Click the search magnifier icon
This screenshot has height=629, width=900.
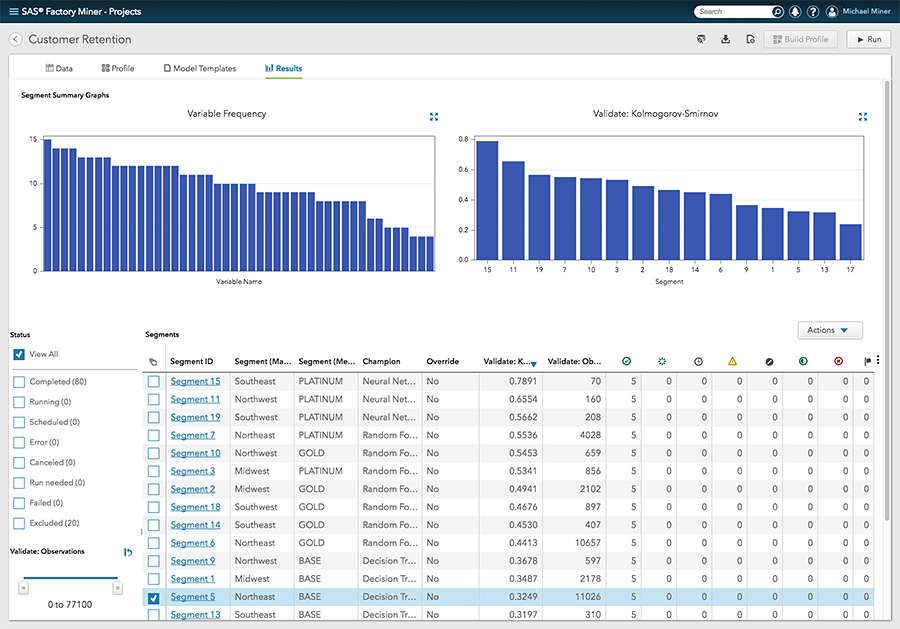click(777, 12)
